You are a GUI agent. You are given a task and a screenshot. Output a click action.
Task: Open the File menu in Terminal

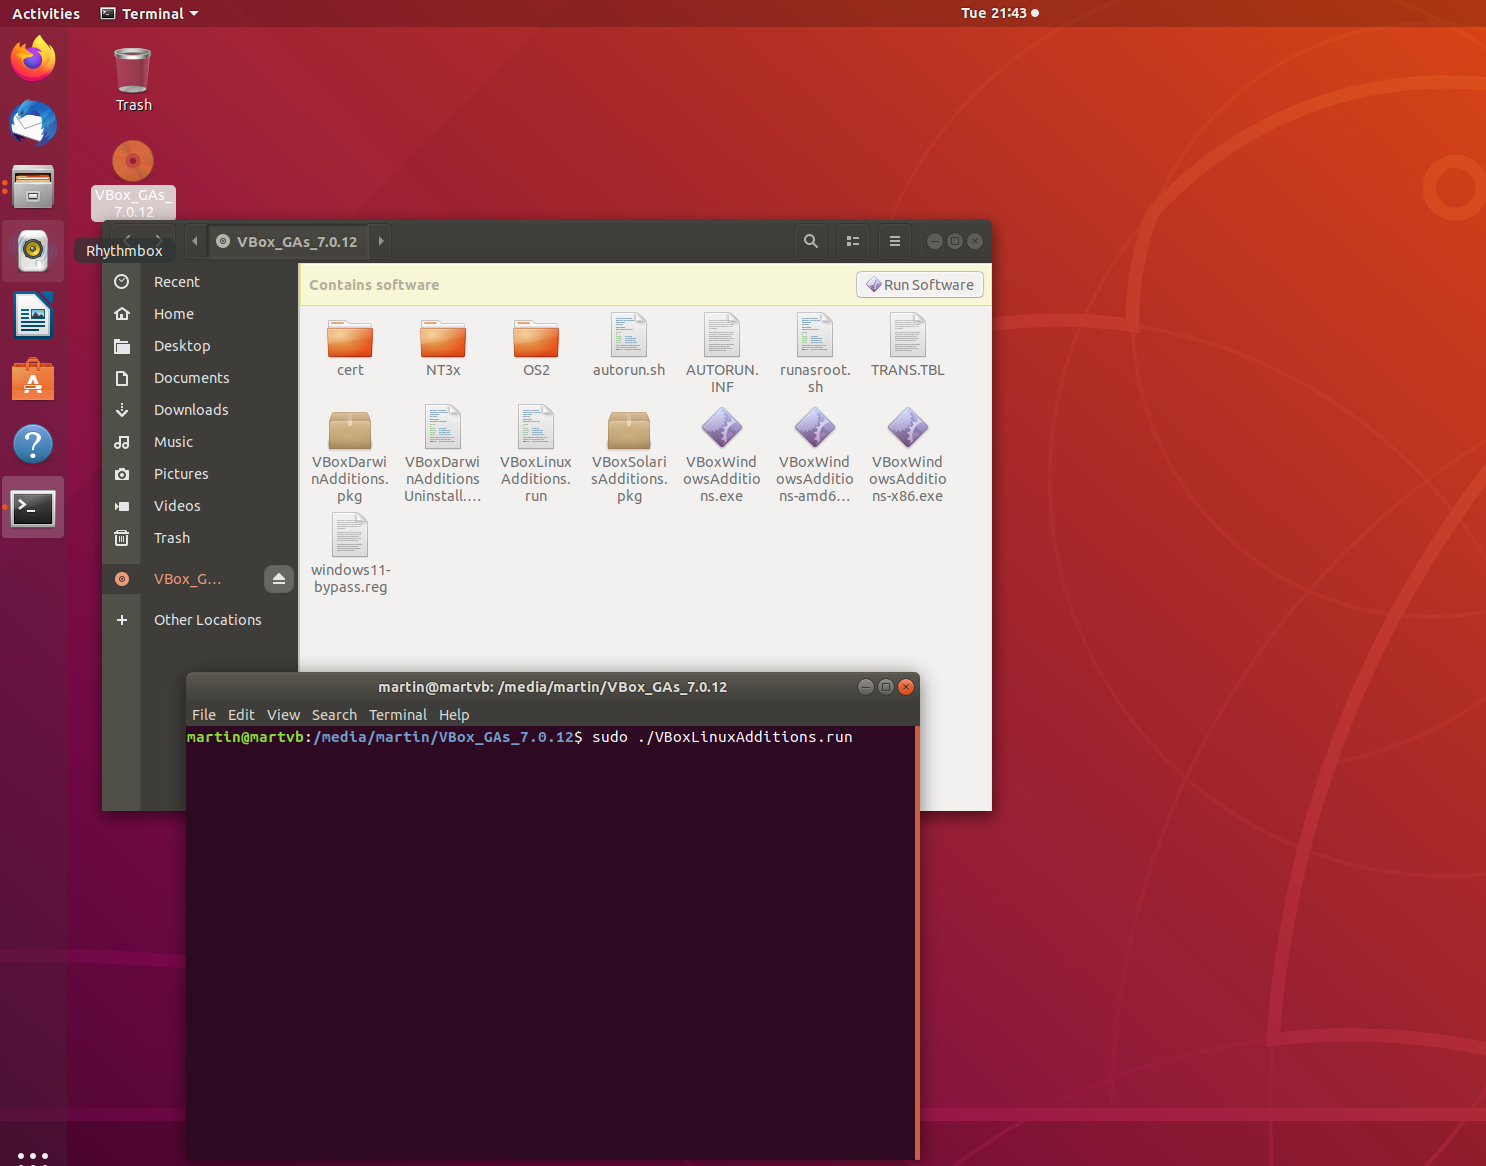204,715
